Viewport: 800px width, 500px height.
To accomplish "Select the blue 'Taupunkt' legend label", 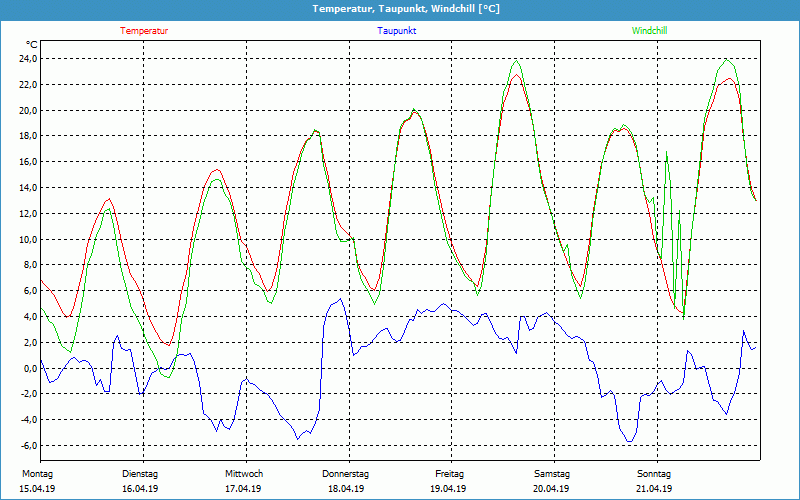I will coord(396,31).
